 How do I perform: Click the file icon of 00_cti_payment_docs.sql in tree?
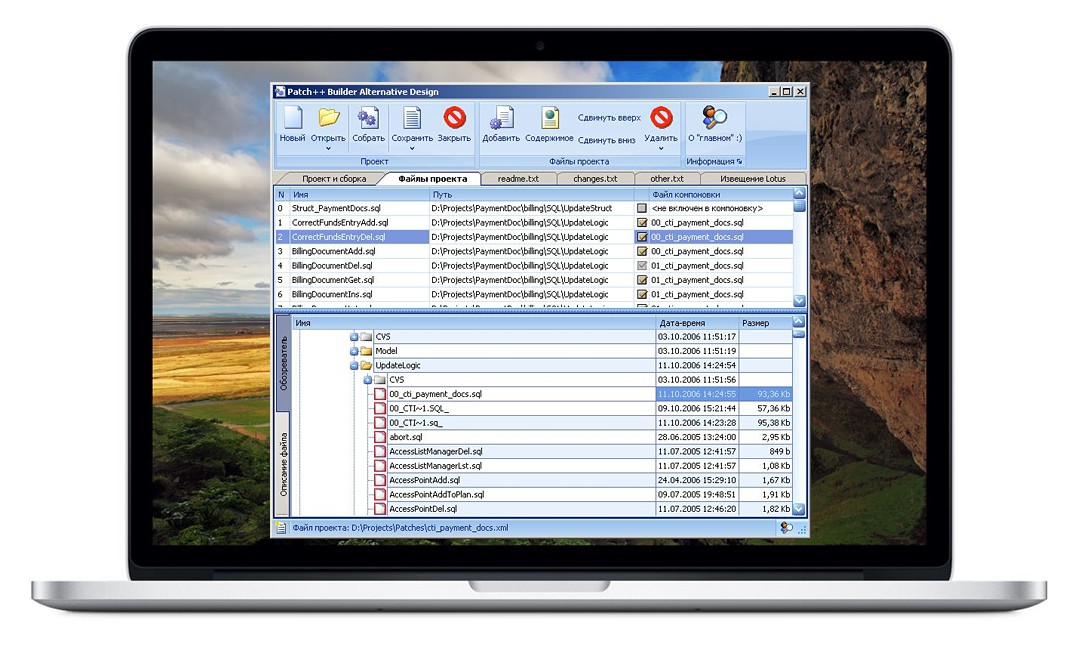coord(380,395)
